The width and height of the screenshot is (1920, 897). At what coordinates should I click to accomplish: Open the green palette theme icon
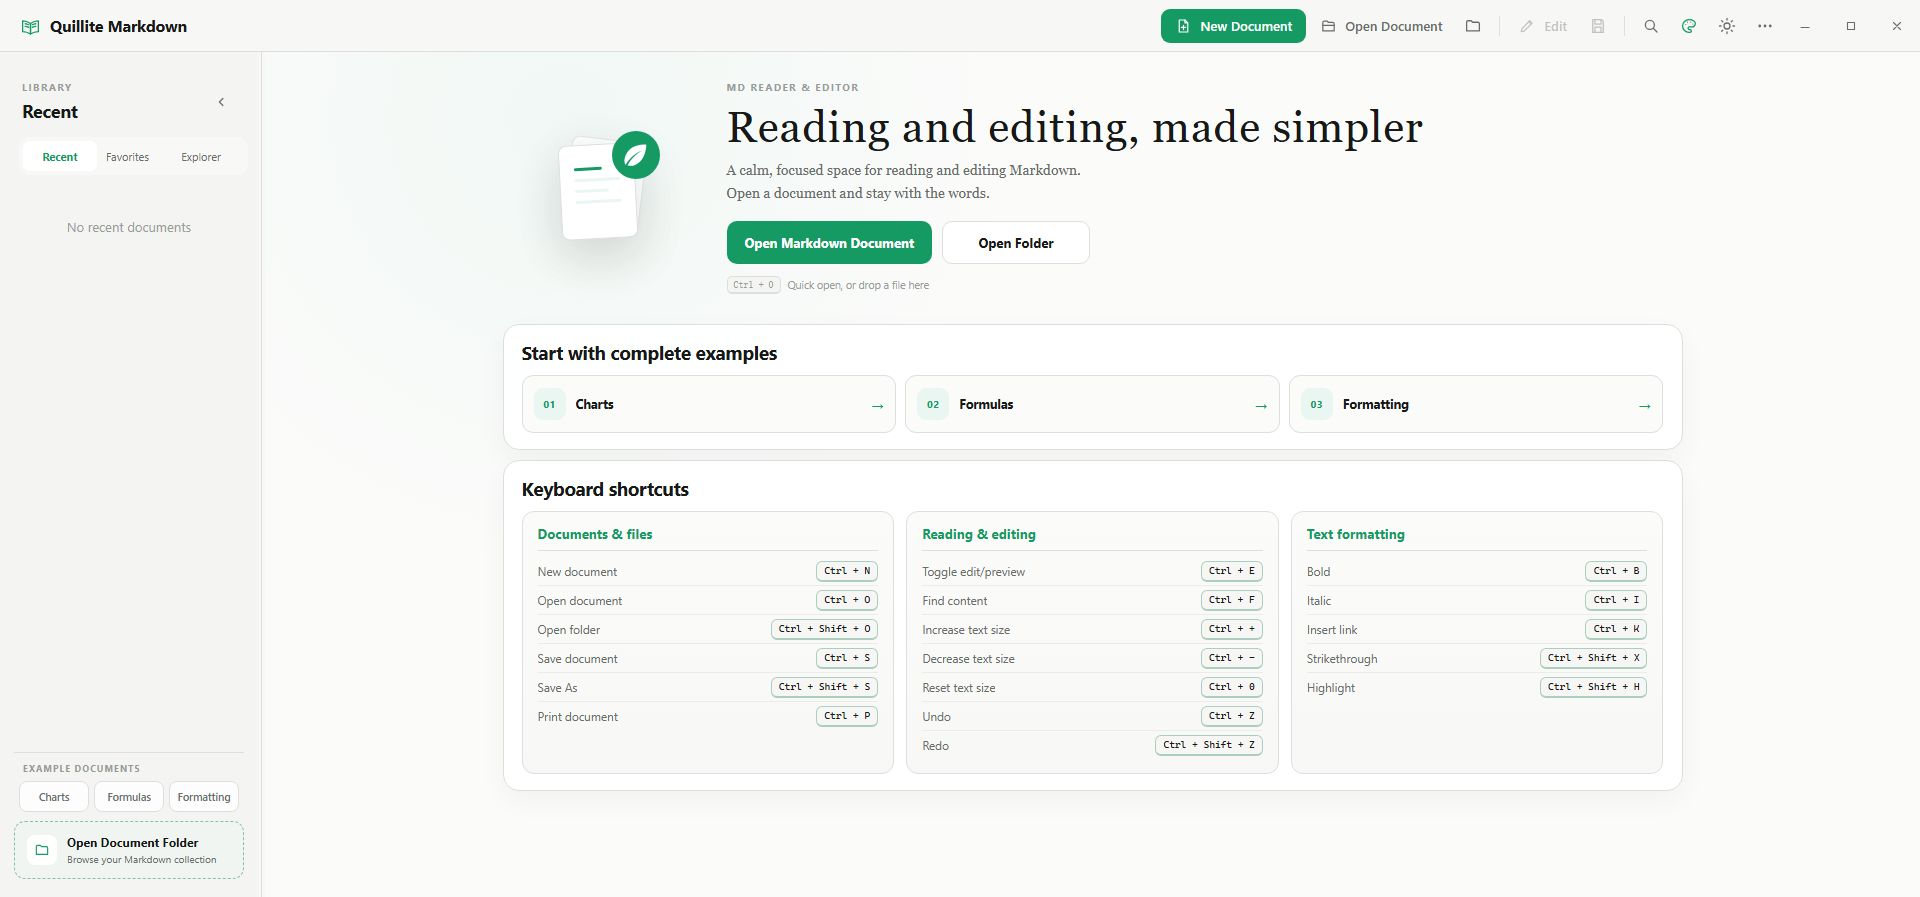(1689, 26)
